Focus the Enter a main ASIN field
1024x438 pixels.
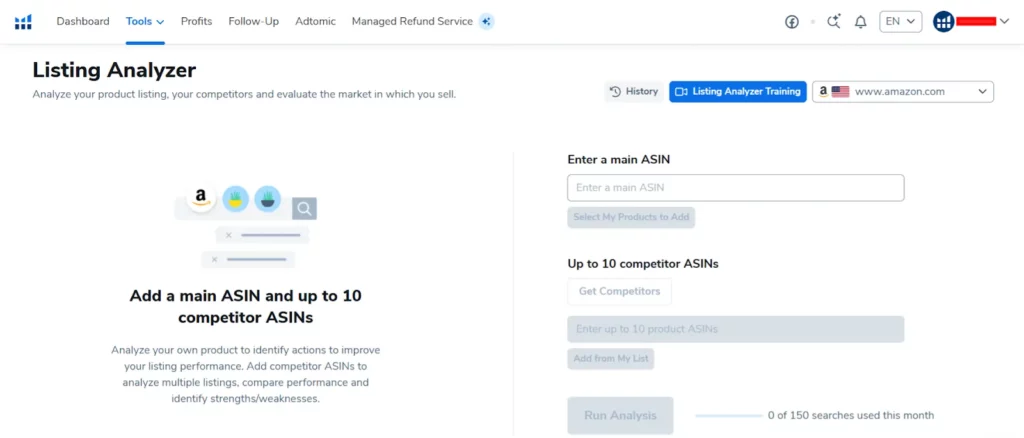click(x=735, y=188)
